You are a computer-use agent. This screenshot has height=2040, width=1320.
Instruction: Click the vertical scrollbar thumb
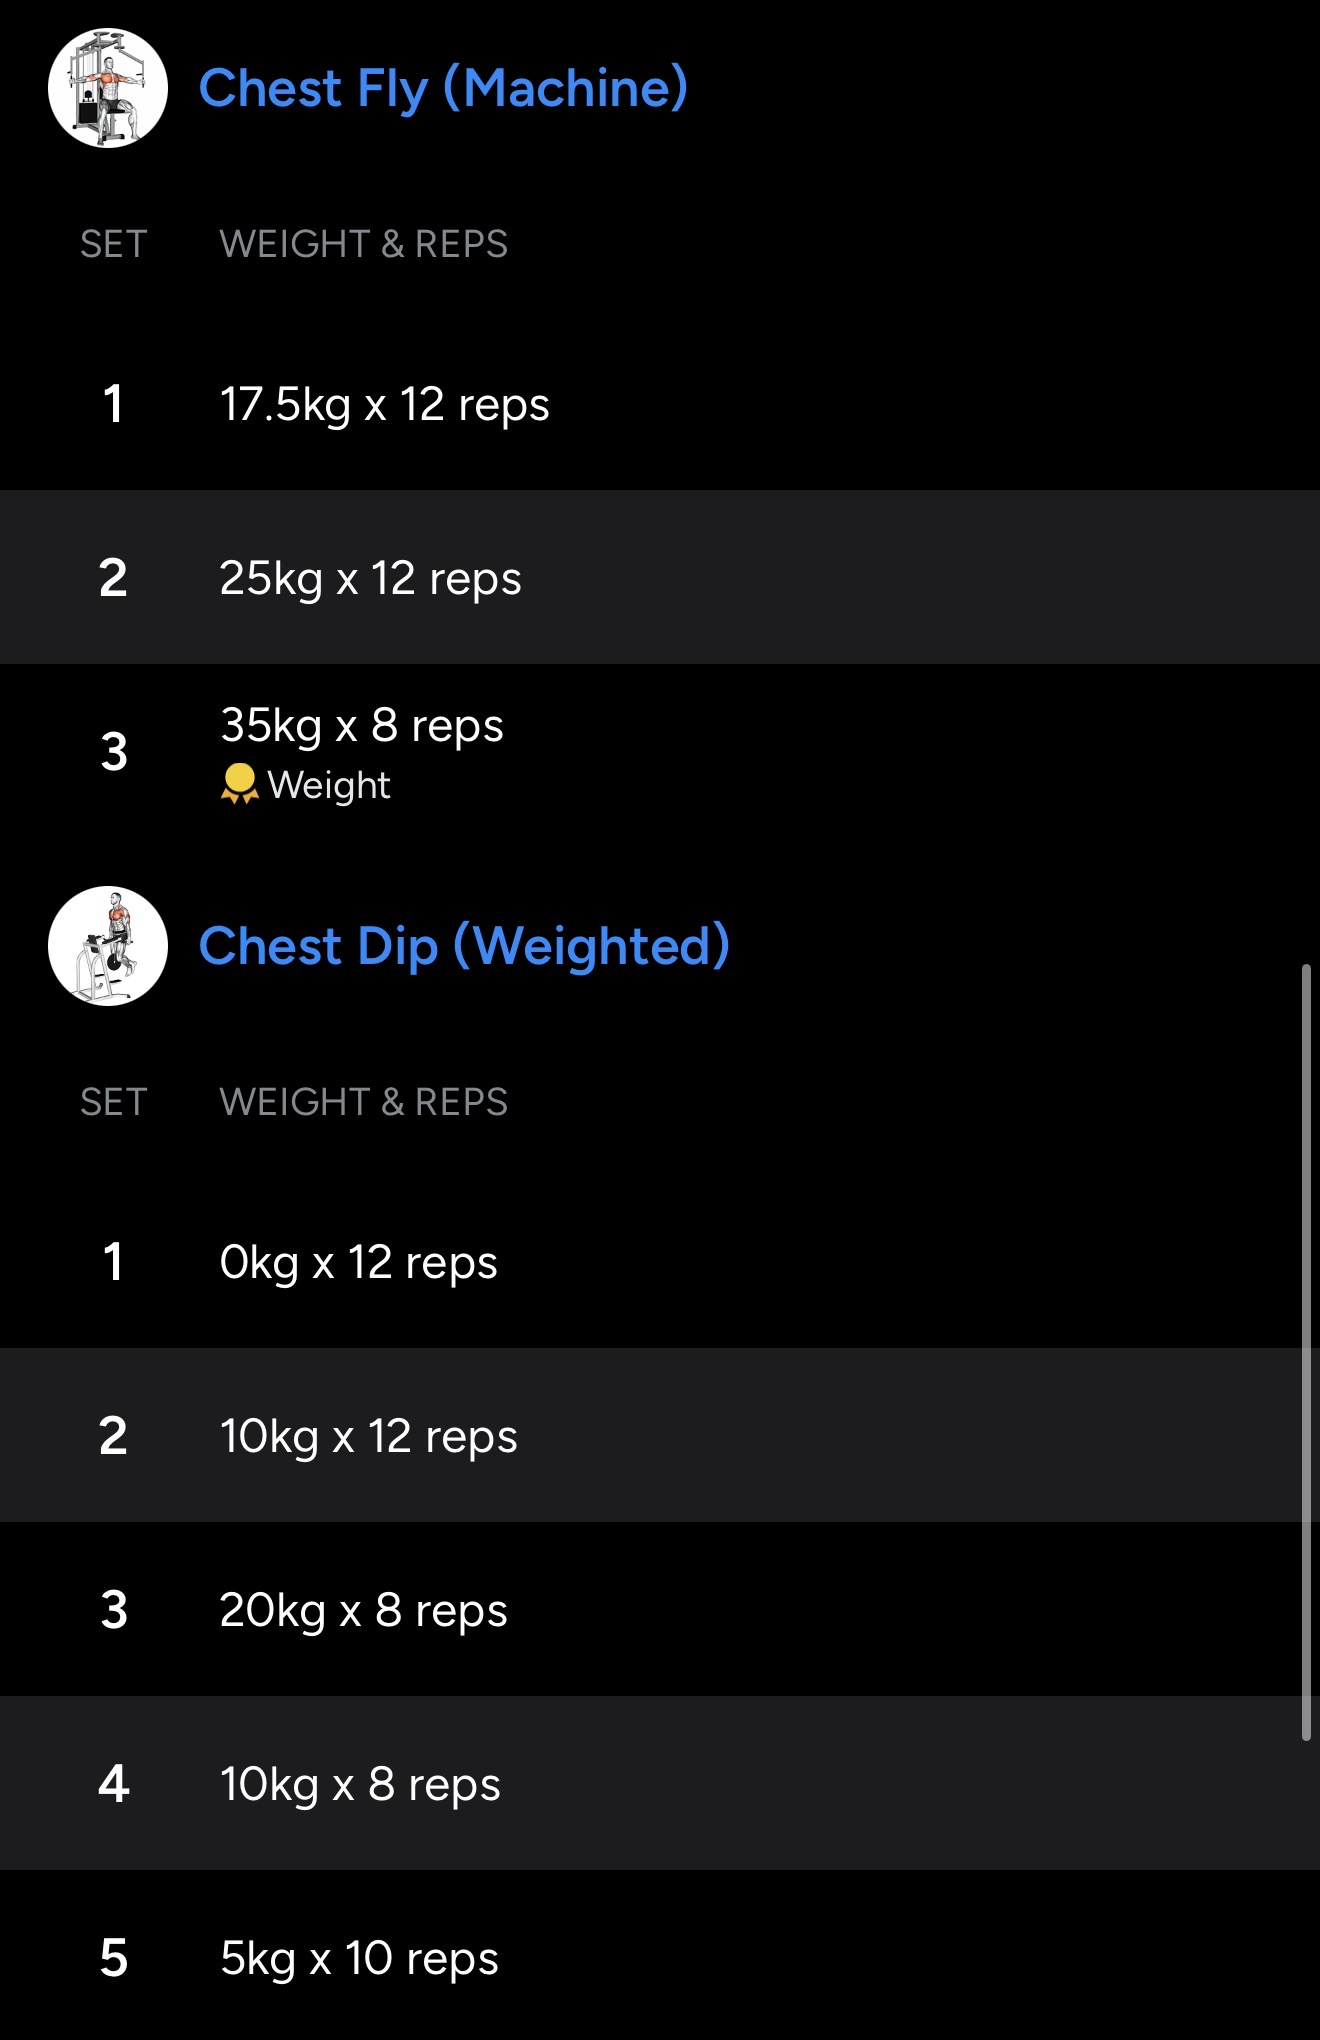tap(1306, 1350)
